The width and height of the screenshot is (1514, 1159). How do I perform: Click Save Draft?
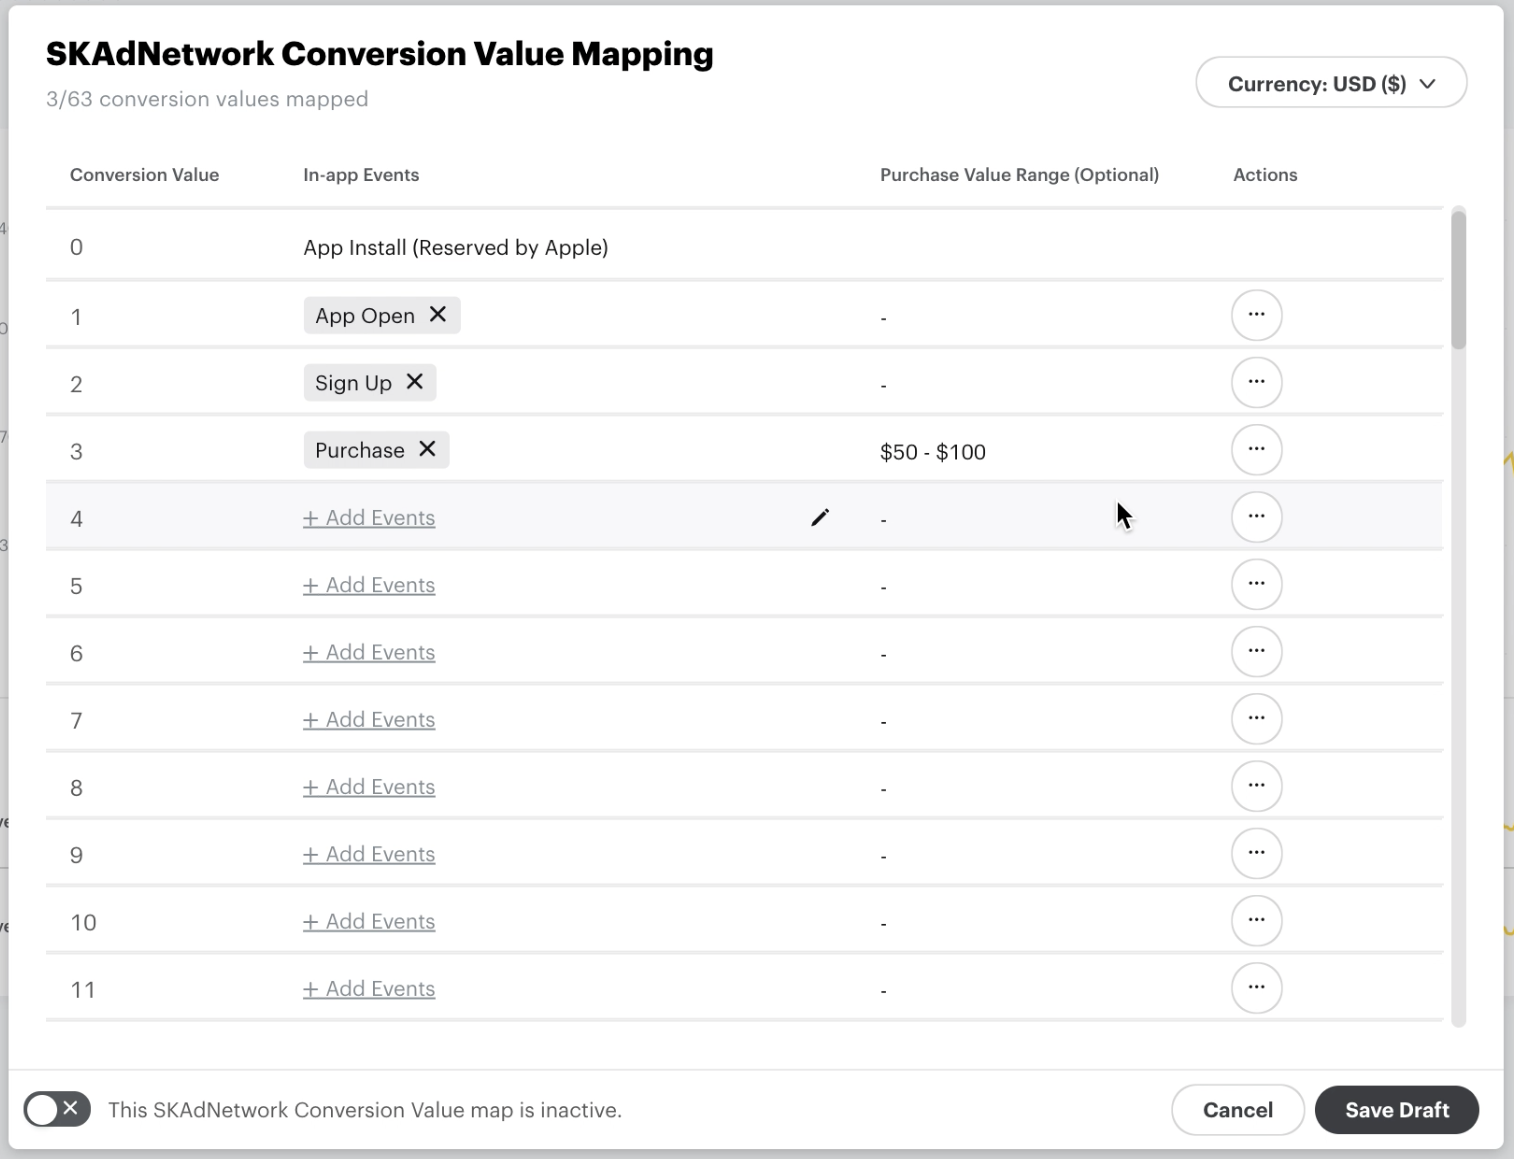1396,1109
